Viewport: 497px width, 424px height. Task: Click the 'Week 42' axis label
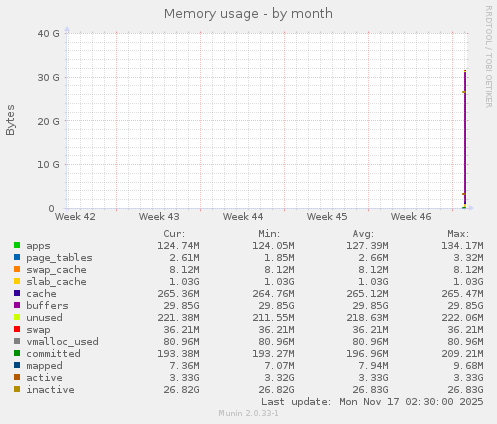click(x=75, y=217)
